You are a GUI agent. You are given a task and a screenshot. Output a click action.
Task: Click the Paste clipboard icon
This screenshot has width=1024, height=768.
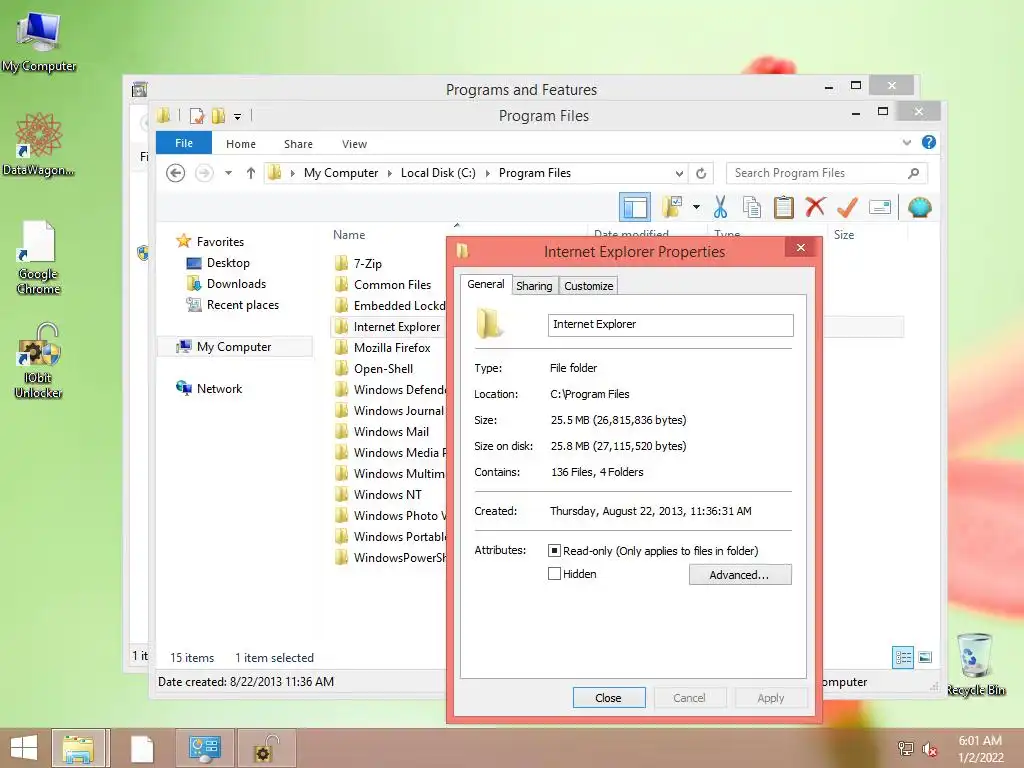tap(783, 207)
